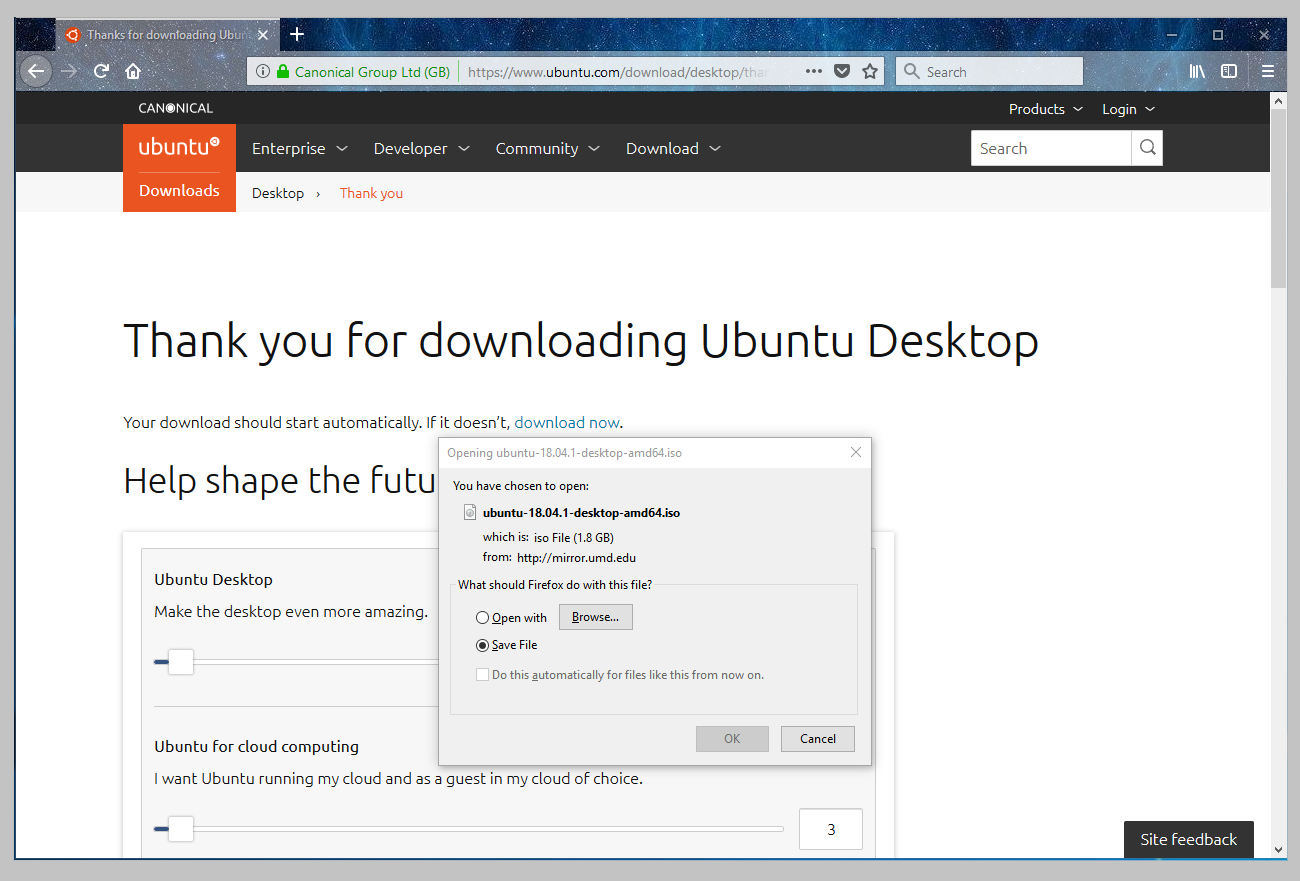
Task: Click the browser toolbar Search field
Action: (x=990, y=71)
